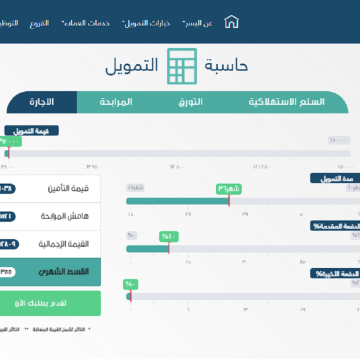Open the عن اليسر dropdown menu
The height and width of the screenshot is (360, 360).
click(198, 23)
